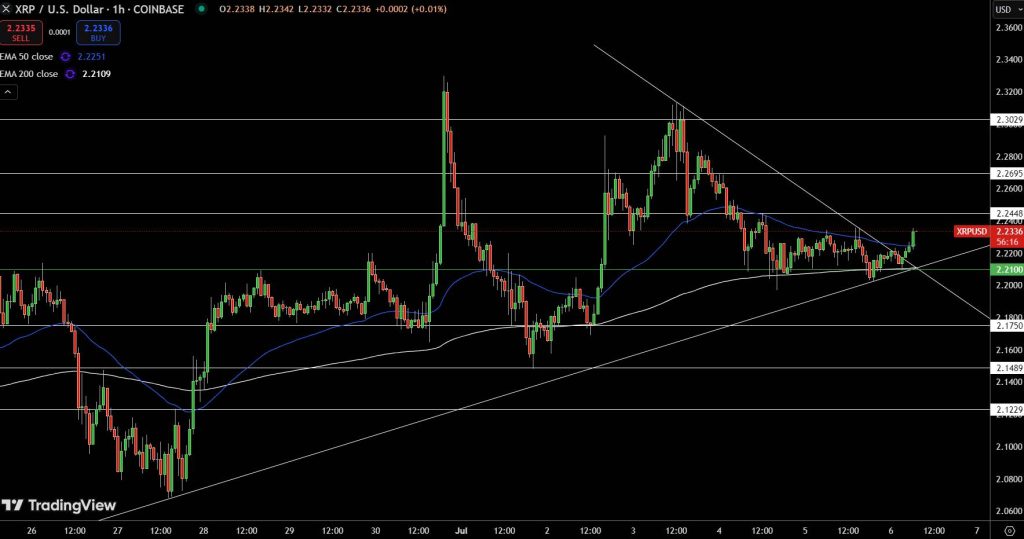The height and width of the screenshot is (539, 1024).
Task: Click the EMA 200 indicator loading icon
Action: [70, 74]
